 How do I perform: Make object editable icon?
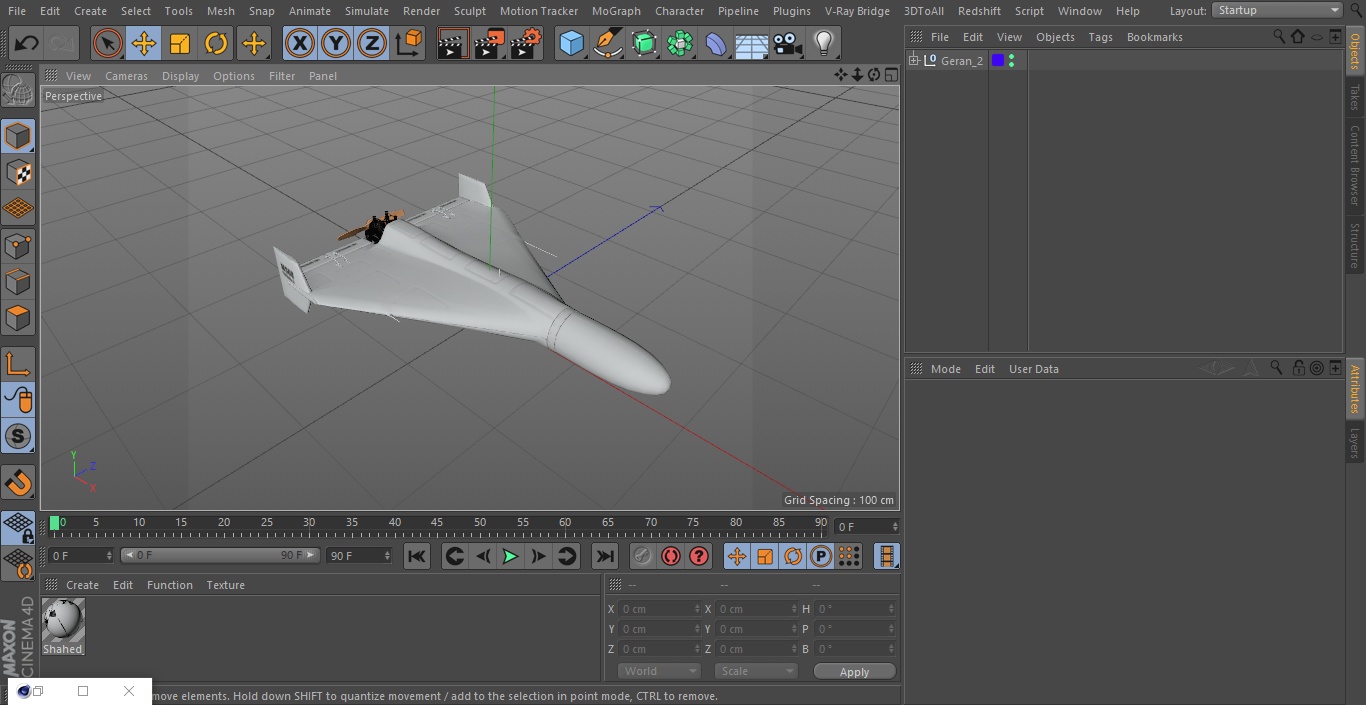(18, 91)
